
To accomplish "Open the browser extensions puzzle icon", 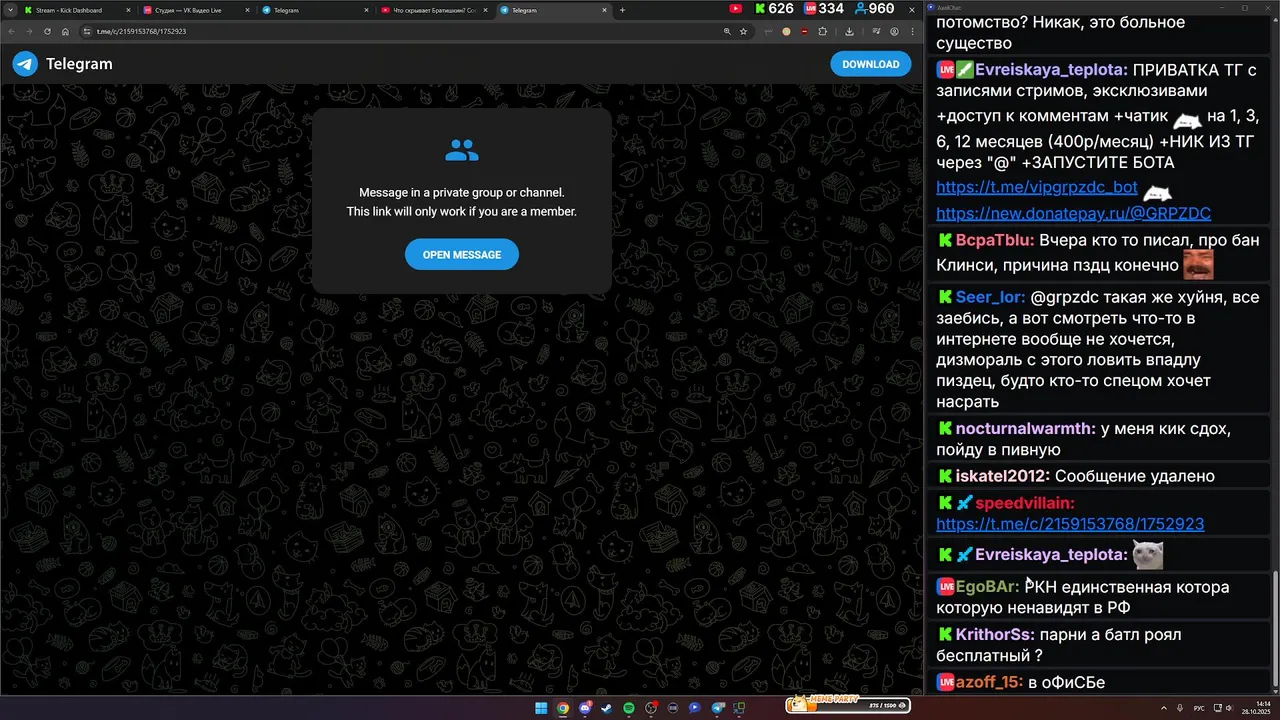I will click(823, 31).
